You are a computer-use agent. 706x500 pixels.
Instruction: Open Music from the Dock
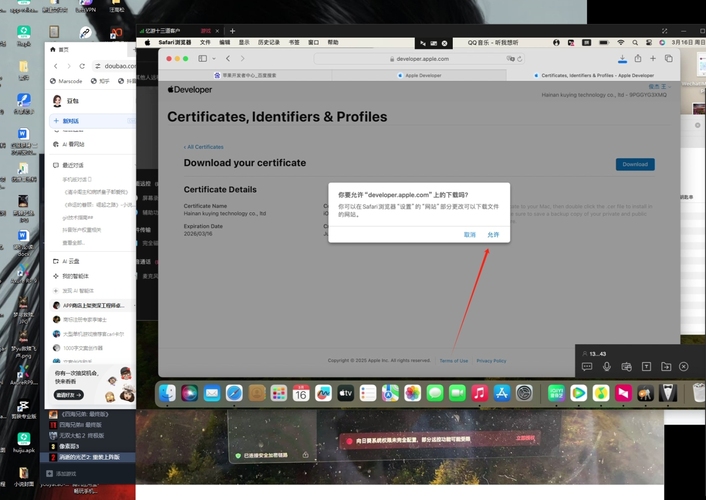(x=479, y=393)
